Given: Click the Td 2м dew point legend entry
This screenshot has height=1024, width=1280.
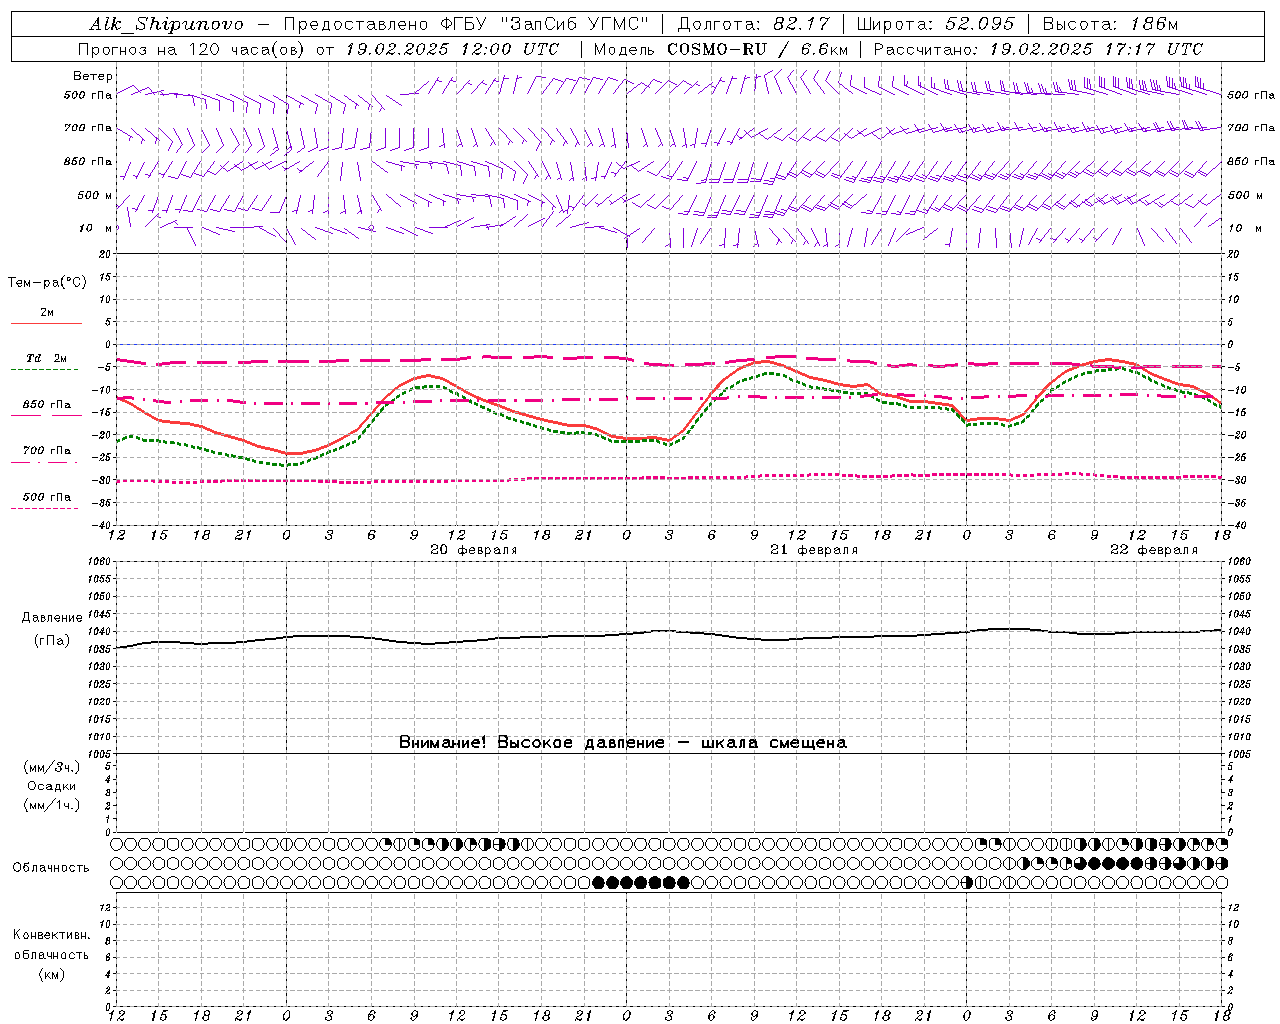Looking at the screenshot, I should pyautogui.click(x=47, y=358).
